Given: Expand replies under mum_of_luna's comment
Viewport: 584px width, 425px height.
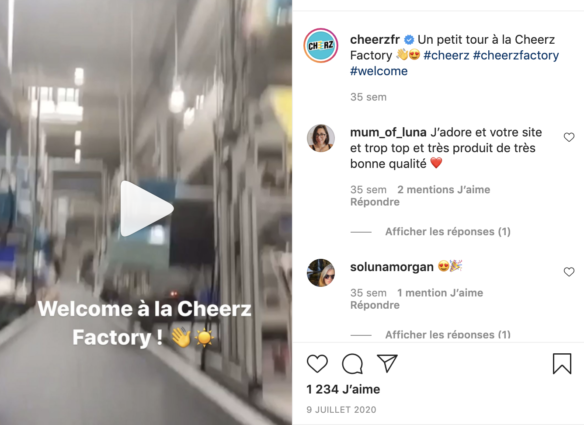Looking at the screenshot, I should pos(448,232).
